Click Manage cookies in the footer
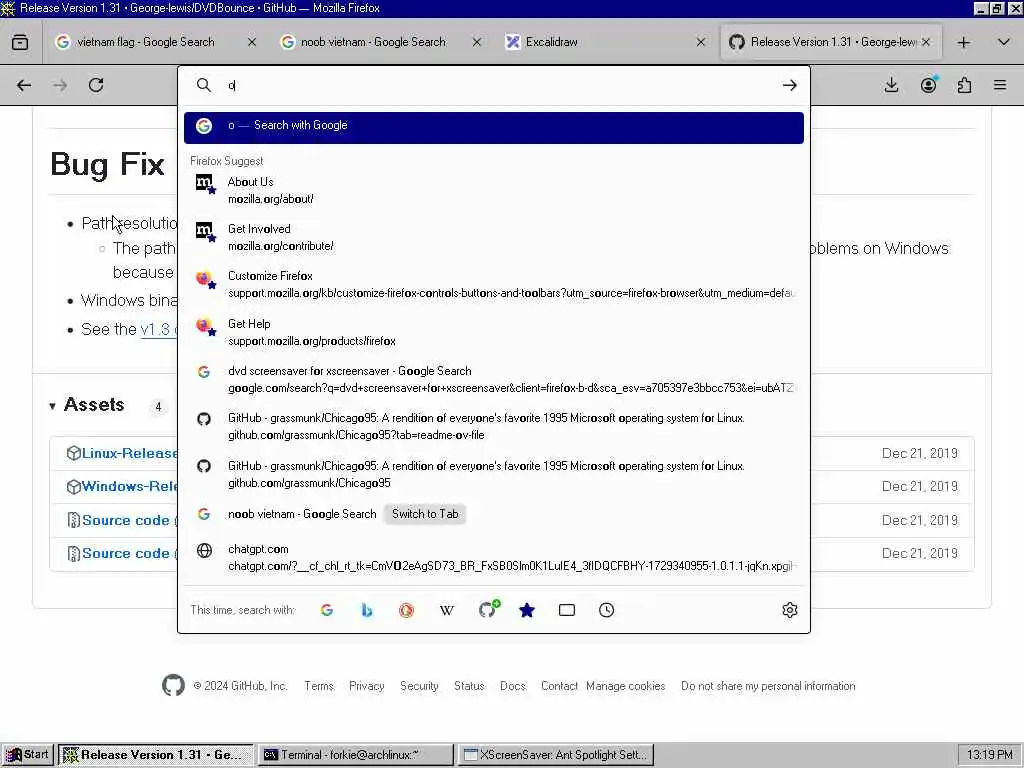 [x=626, y=686]
